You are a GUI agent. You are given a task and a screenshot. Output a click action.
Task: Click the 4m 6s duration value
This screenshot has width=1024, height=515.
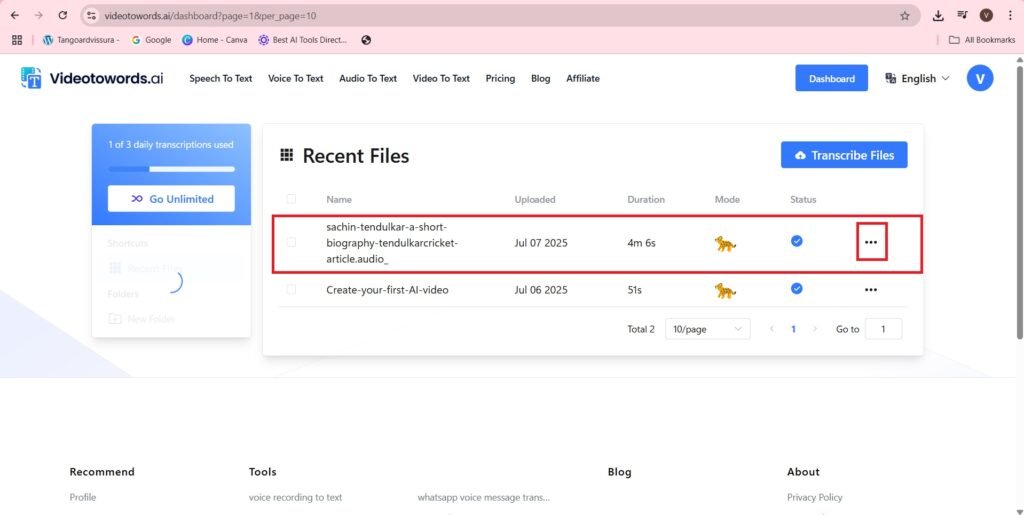pyautogui.click(x=641, y=243)
